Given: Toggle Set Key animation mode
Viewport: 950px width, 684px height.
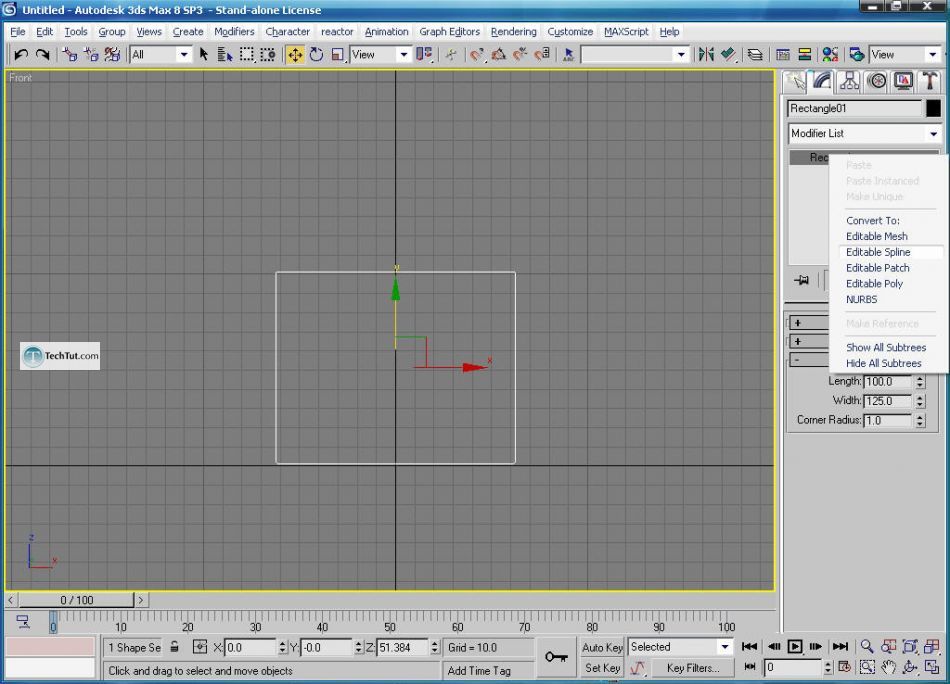Looking at the screenshot, I should (602, 668).
